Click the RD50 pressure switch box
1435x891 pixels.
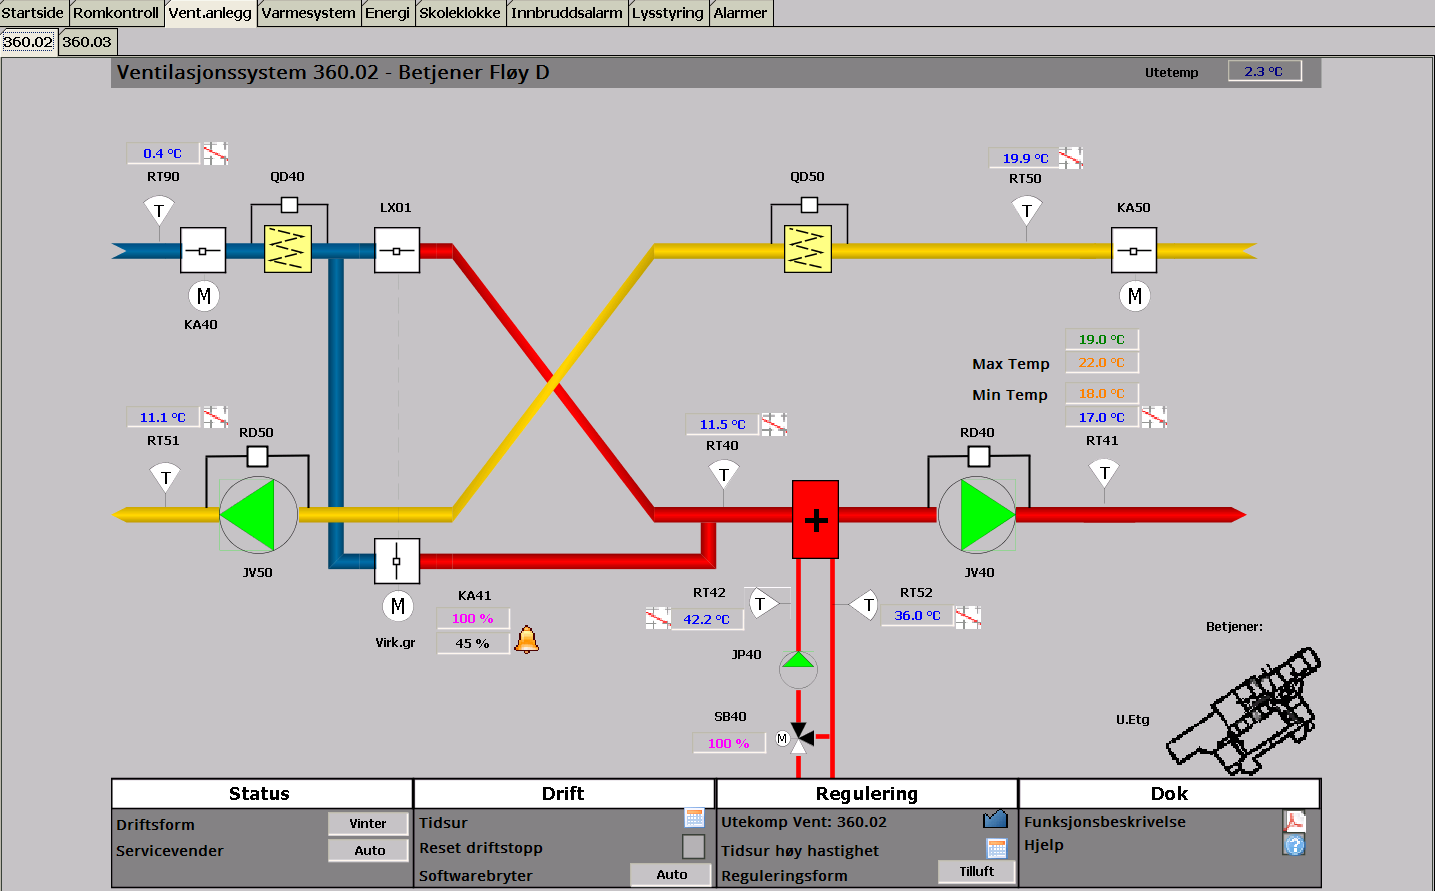coord(257,457)
